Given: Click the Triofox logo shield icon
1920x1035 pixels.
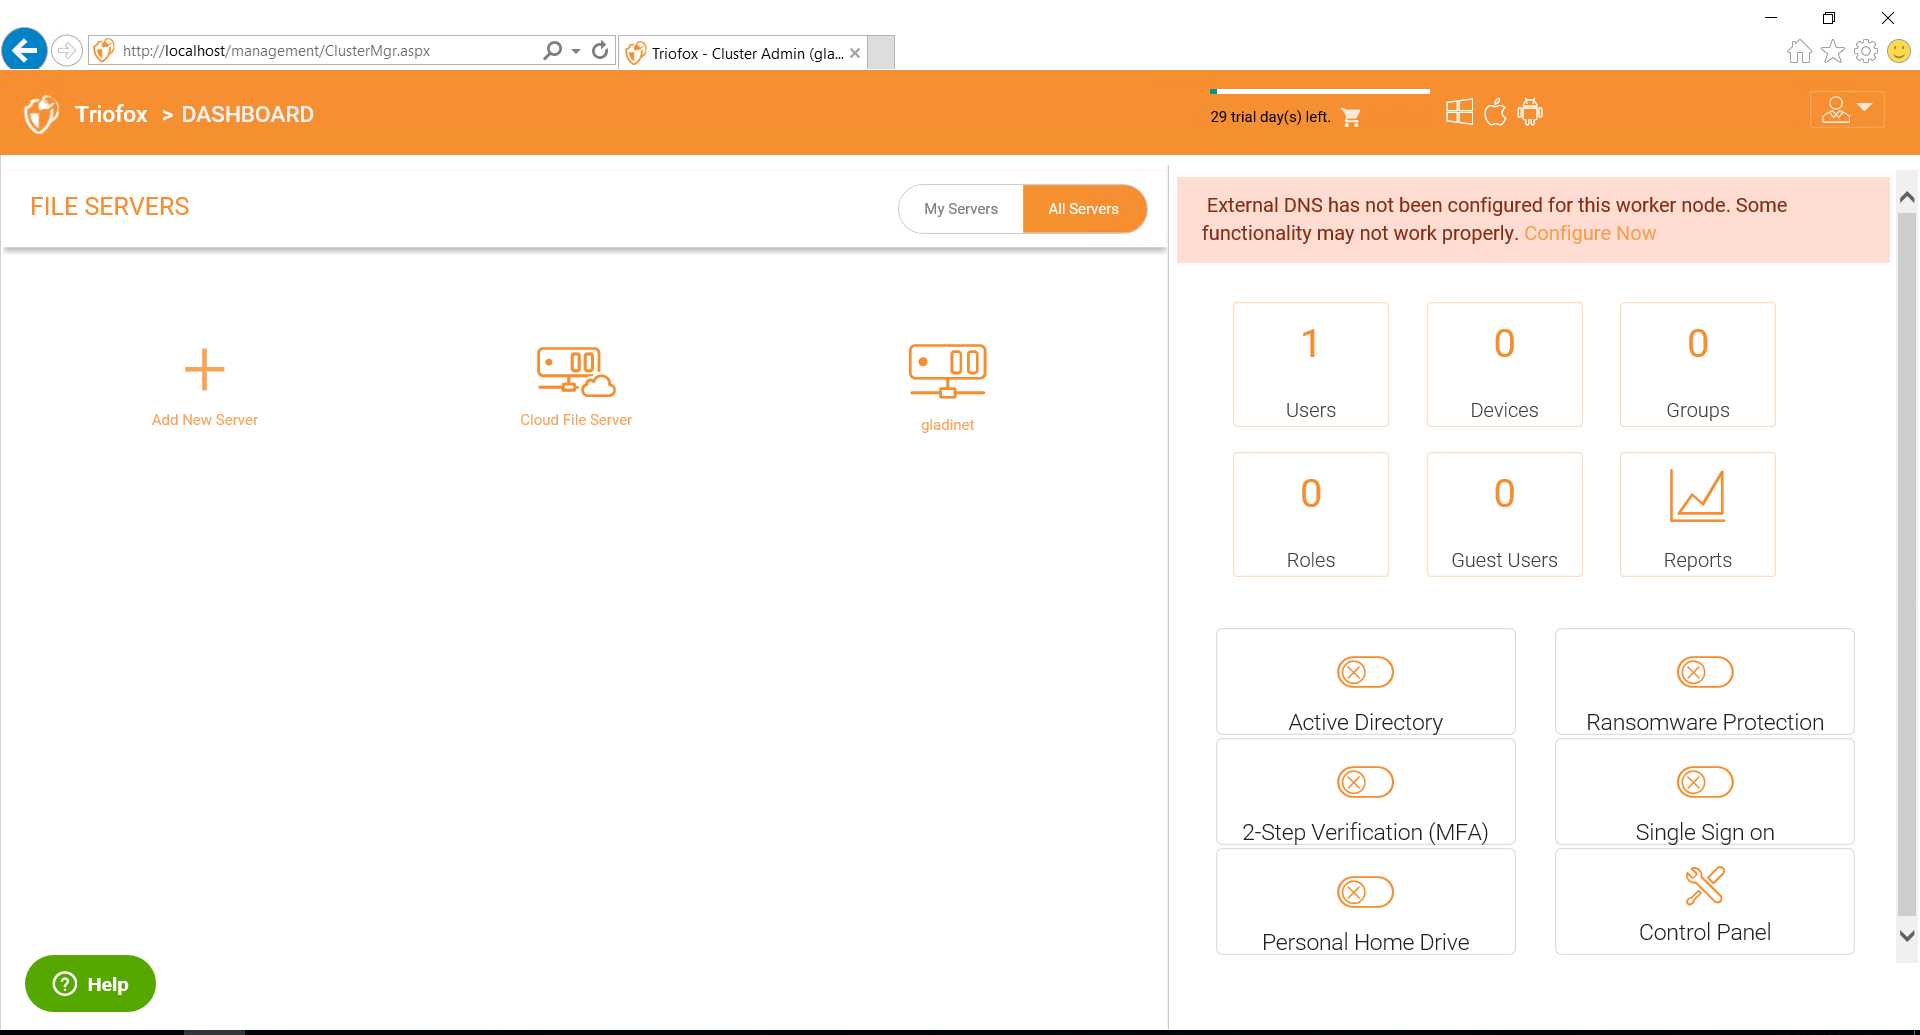Looking at the screenshot, I should 41,114.
